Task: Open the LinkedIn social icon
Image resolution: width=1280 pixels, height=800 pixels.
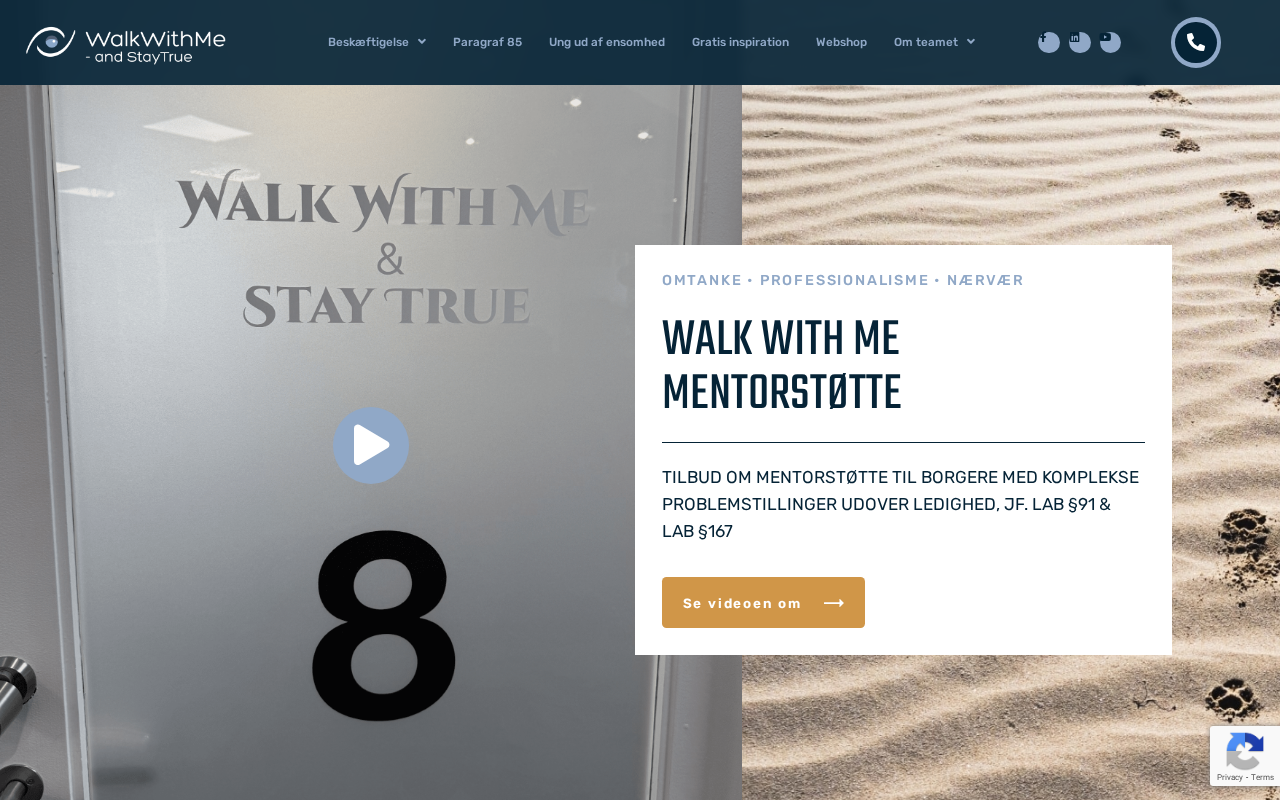Action: 1080,42
